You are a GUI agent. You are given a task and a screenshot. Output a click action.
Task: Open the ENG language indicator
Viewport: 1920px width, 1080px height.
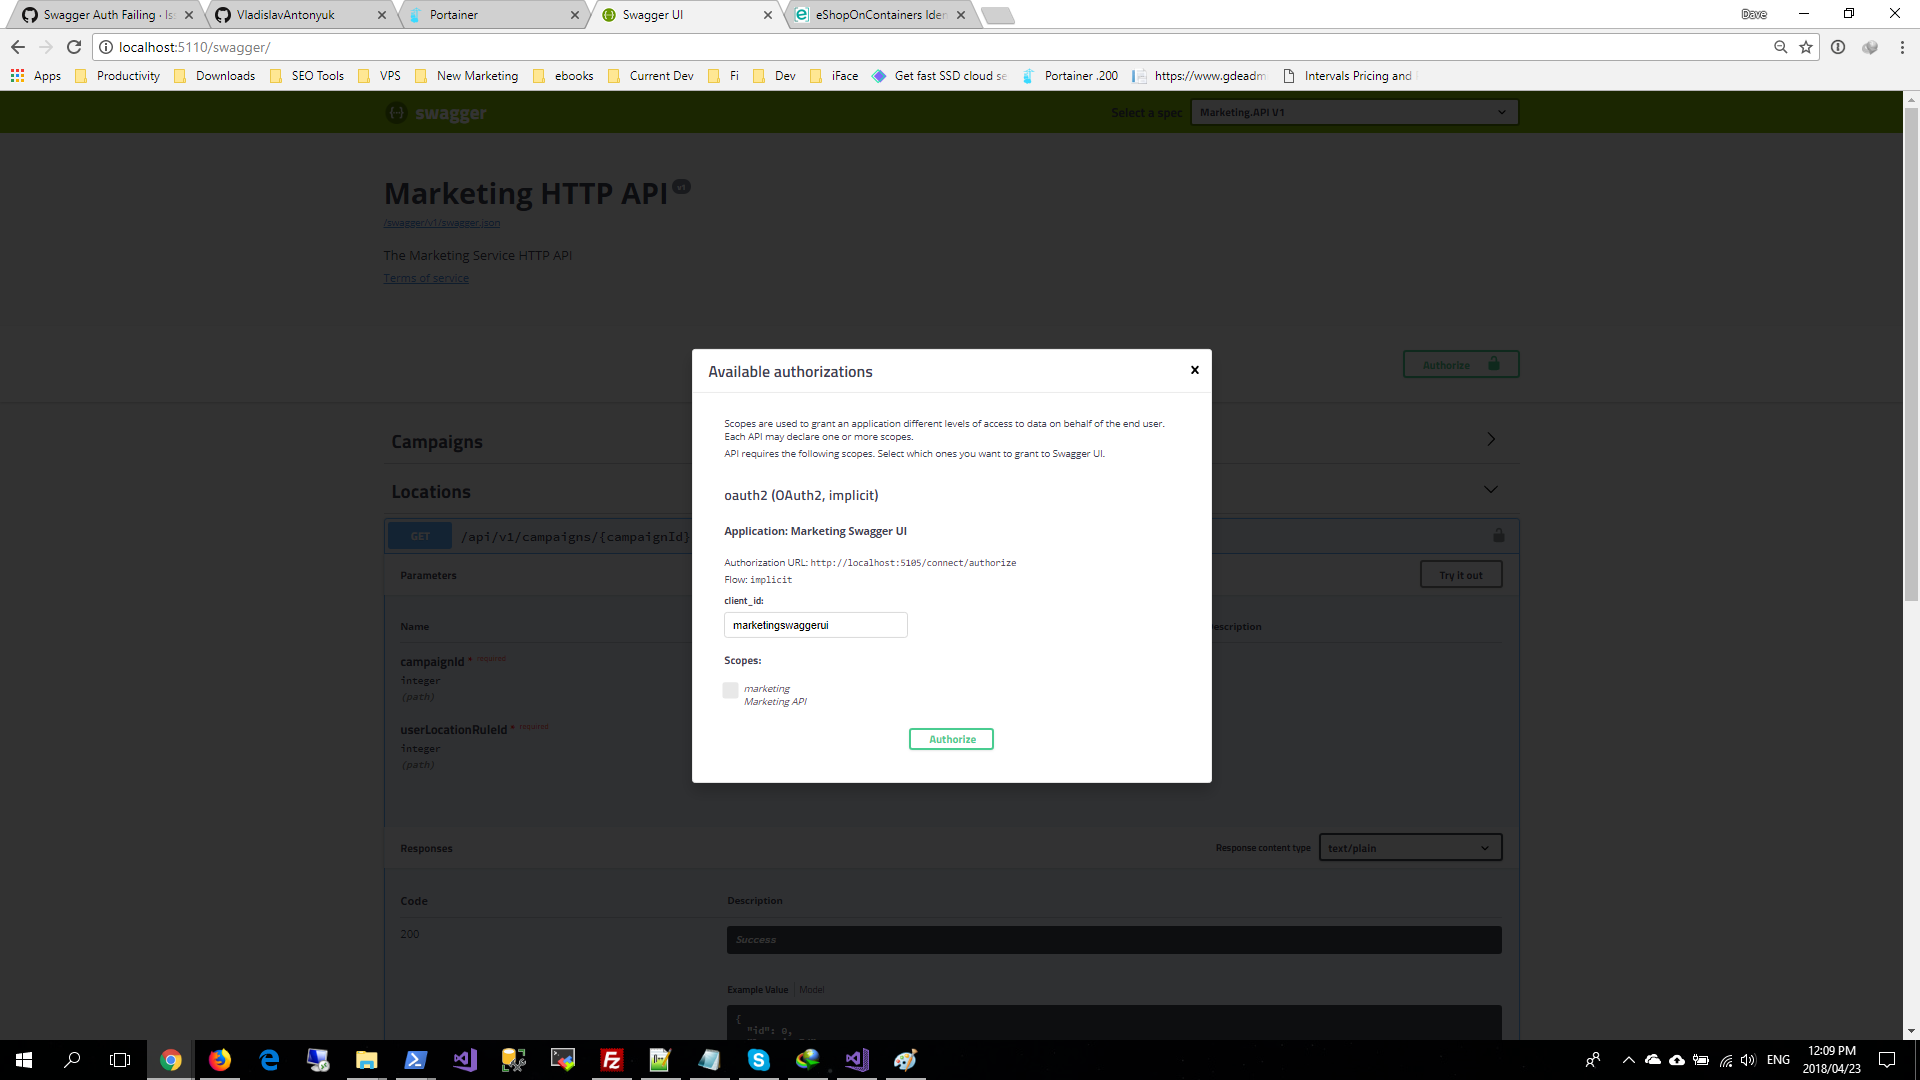[1778, 1060]
